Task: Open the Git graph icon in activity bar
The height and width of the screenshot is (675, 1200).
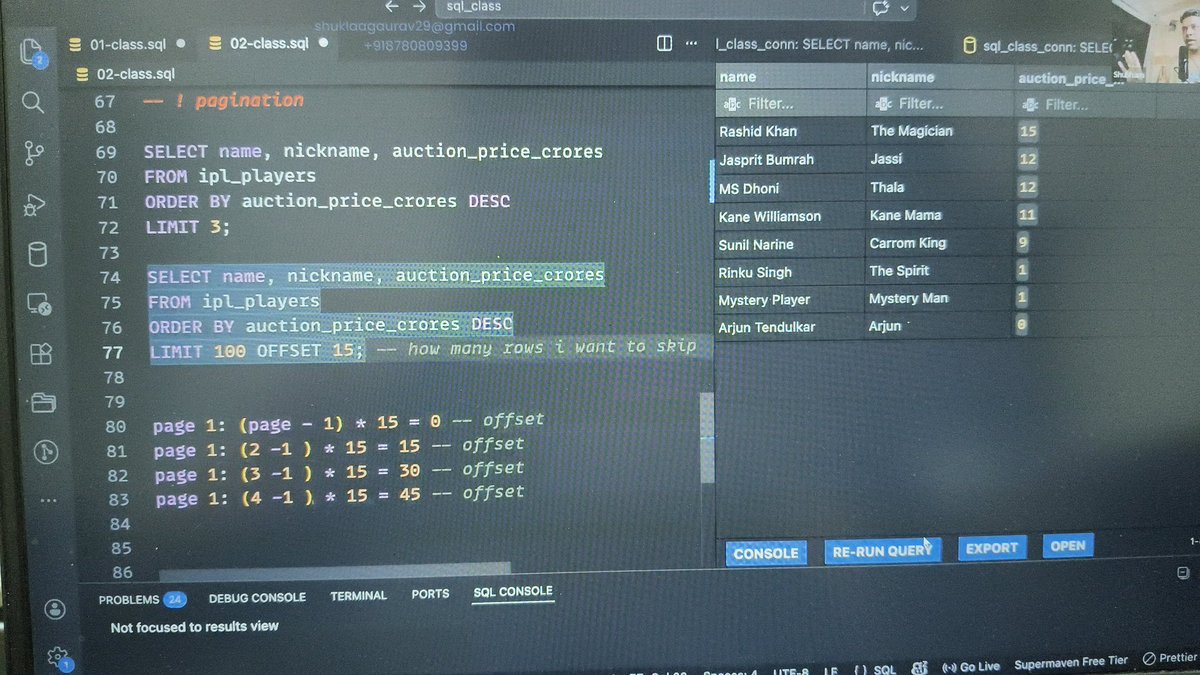Action: pos(45,452)
